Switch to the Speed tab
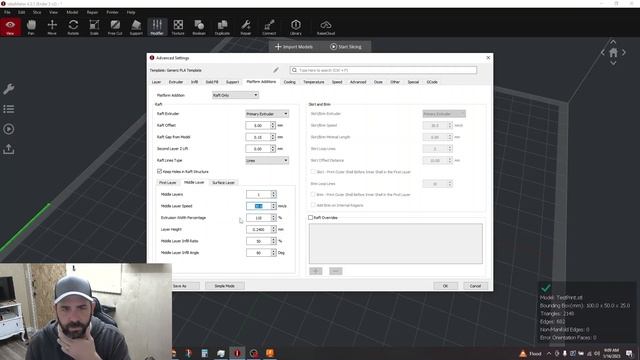The height and width of the screenshot is (360, 640). tap(337, 82)
